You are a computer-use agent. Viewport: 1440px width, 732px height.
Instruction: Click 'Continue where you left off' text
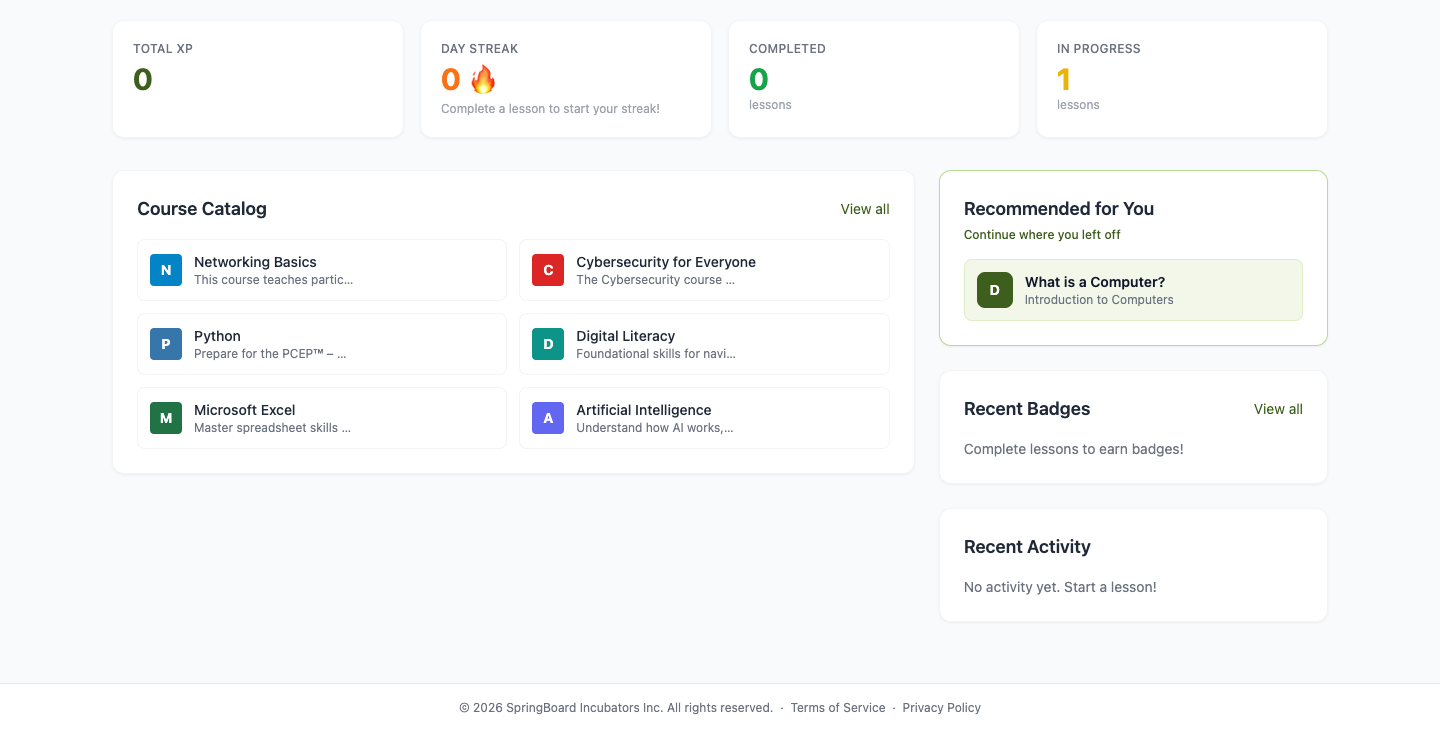pos(1042,235)
